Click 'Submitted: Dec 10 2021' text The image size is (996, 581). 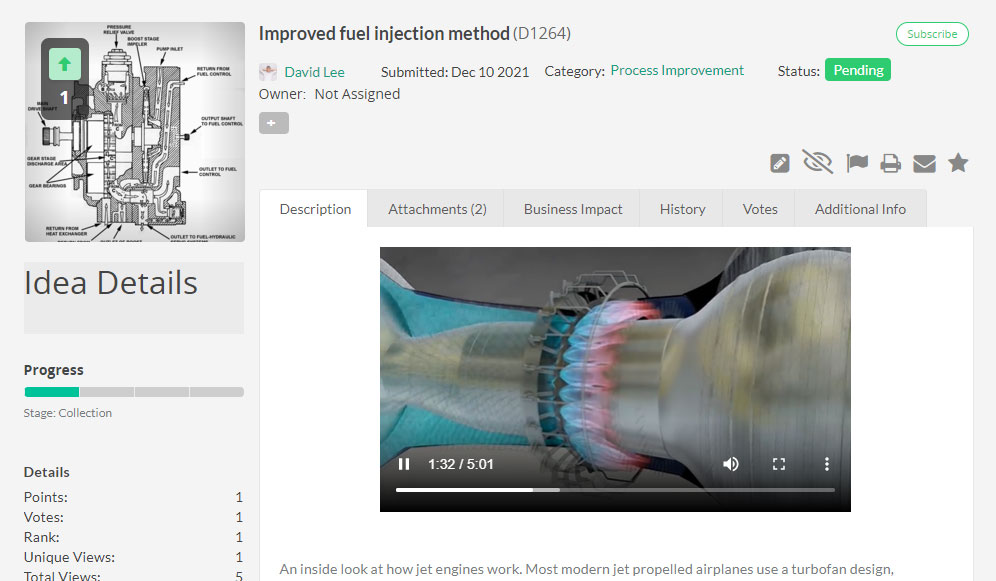click(x=455, y=72)
